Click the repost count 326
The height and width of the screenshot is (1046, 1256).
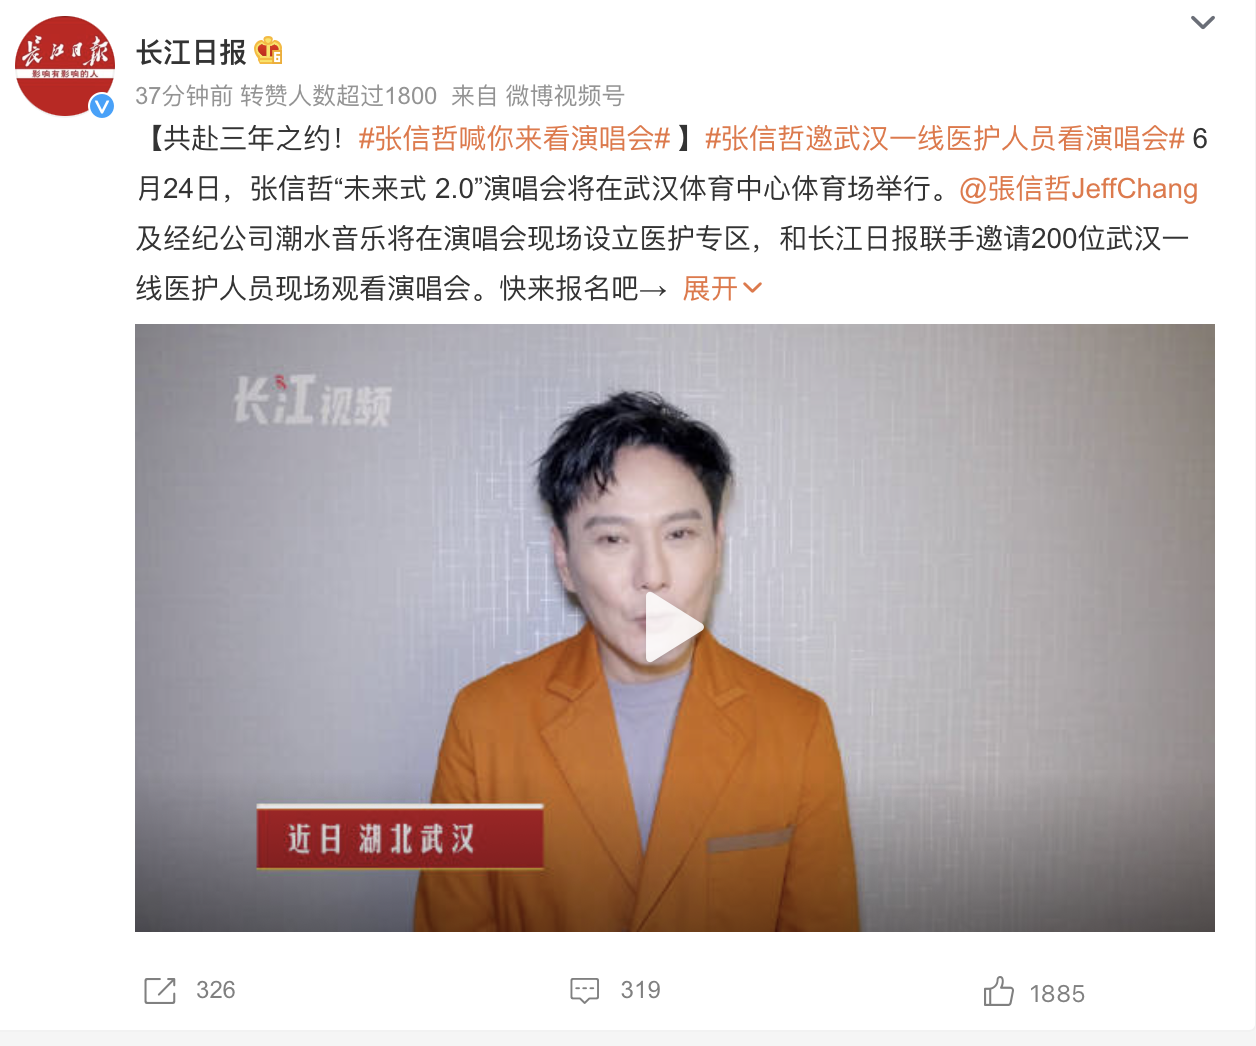[x=216, y=990]
